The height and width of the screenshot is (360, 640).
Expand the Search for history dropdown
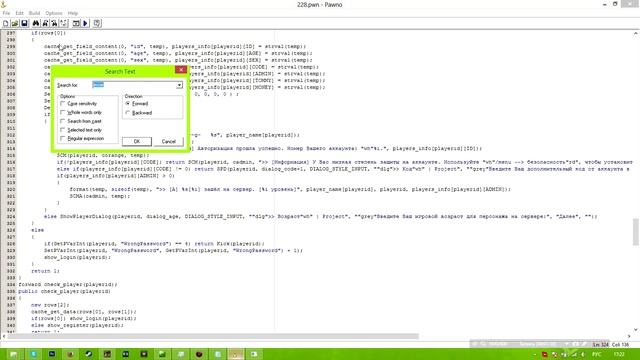tap(179, 85)
